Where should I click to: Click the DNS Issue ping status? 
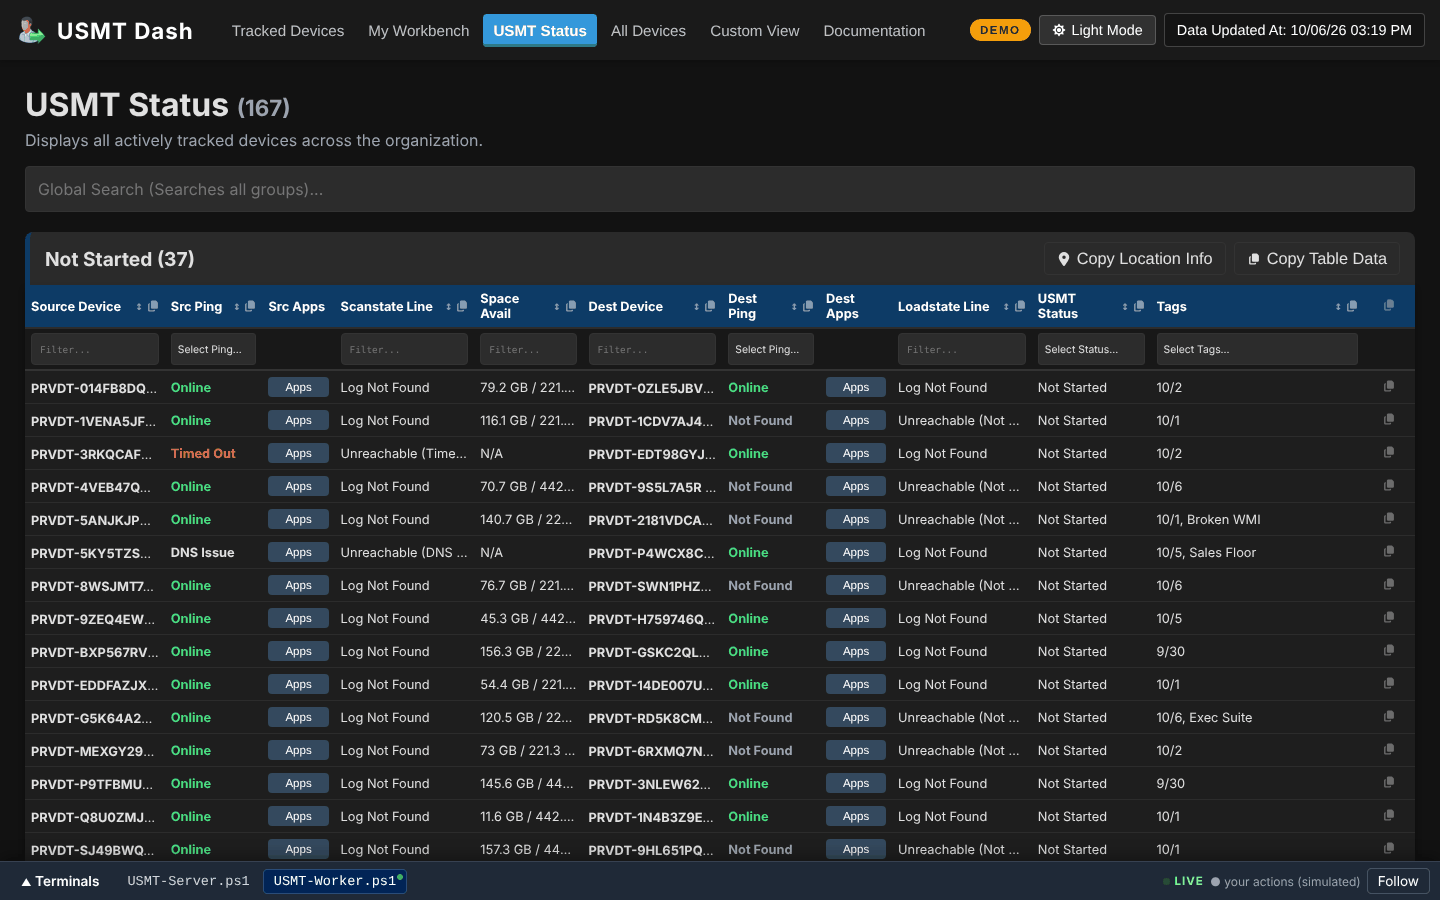[x=202, y=552]
